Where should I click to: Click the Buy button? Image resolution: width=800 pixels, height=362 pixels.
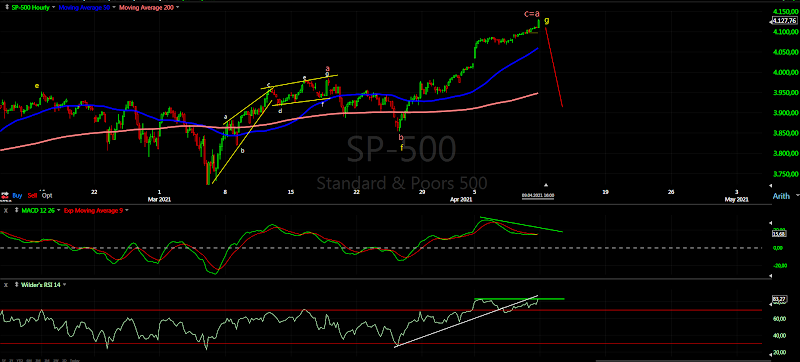[17, 195]
